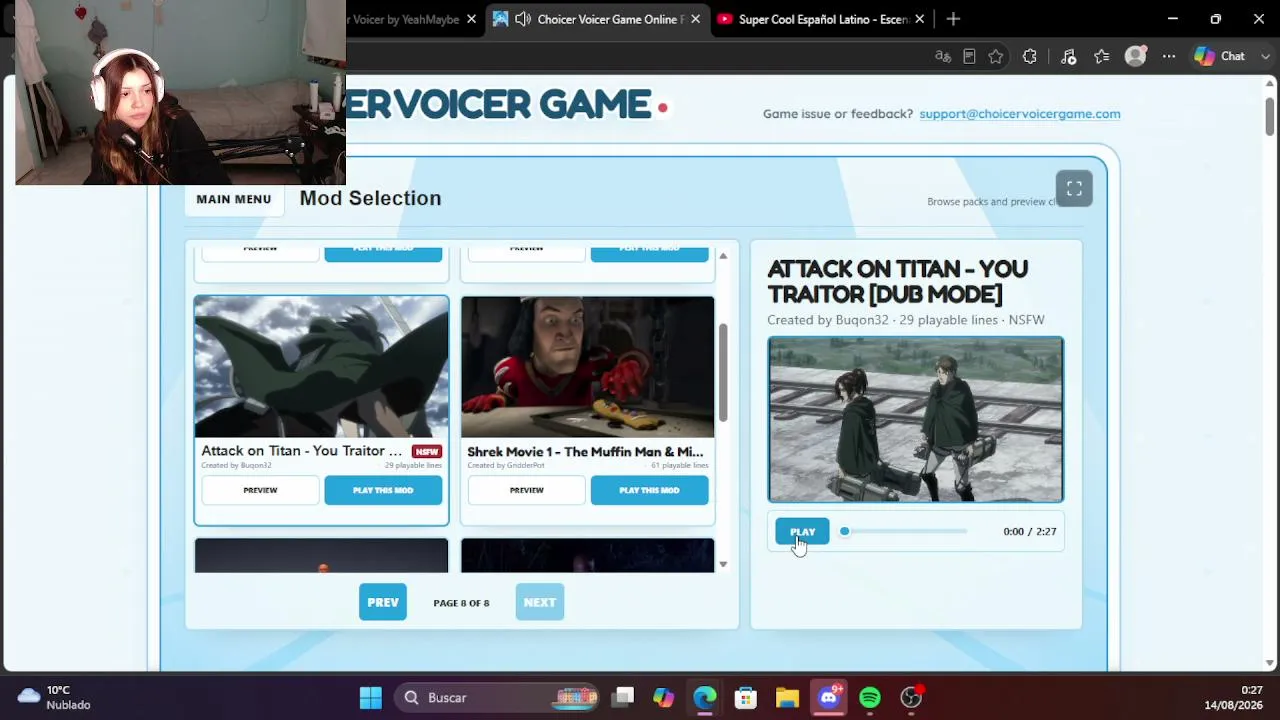Click the NSFW badge on Attack on Titan card

pyautogui.click(x=427, y=451)
